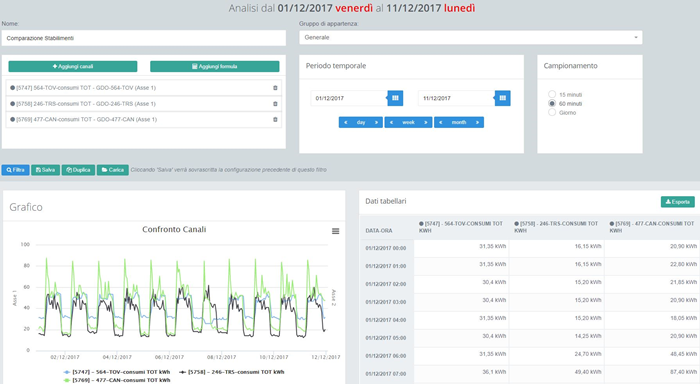The height and width of the screenshot is (384, 700).
Task: Open Gruppo di appartenenza dropdown
Action: coord(471,38)
